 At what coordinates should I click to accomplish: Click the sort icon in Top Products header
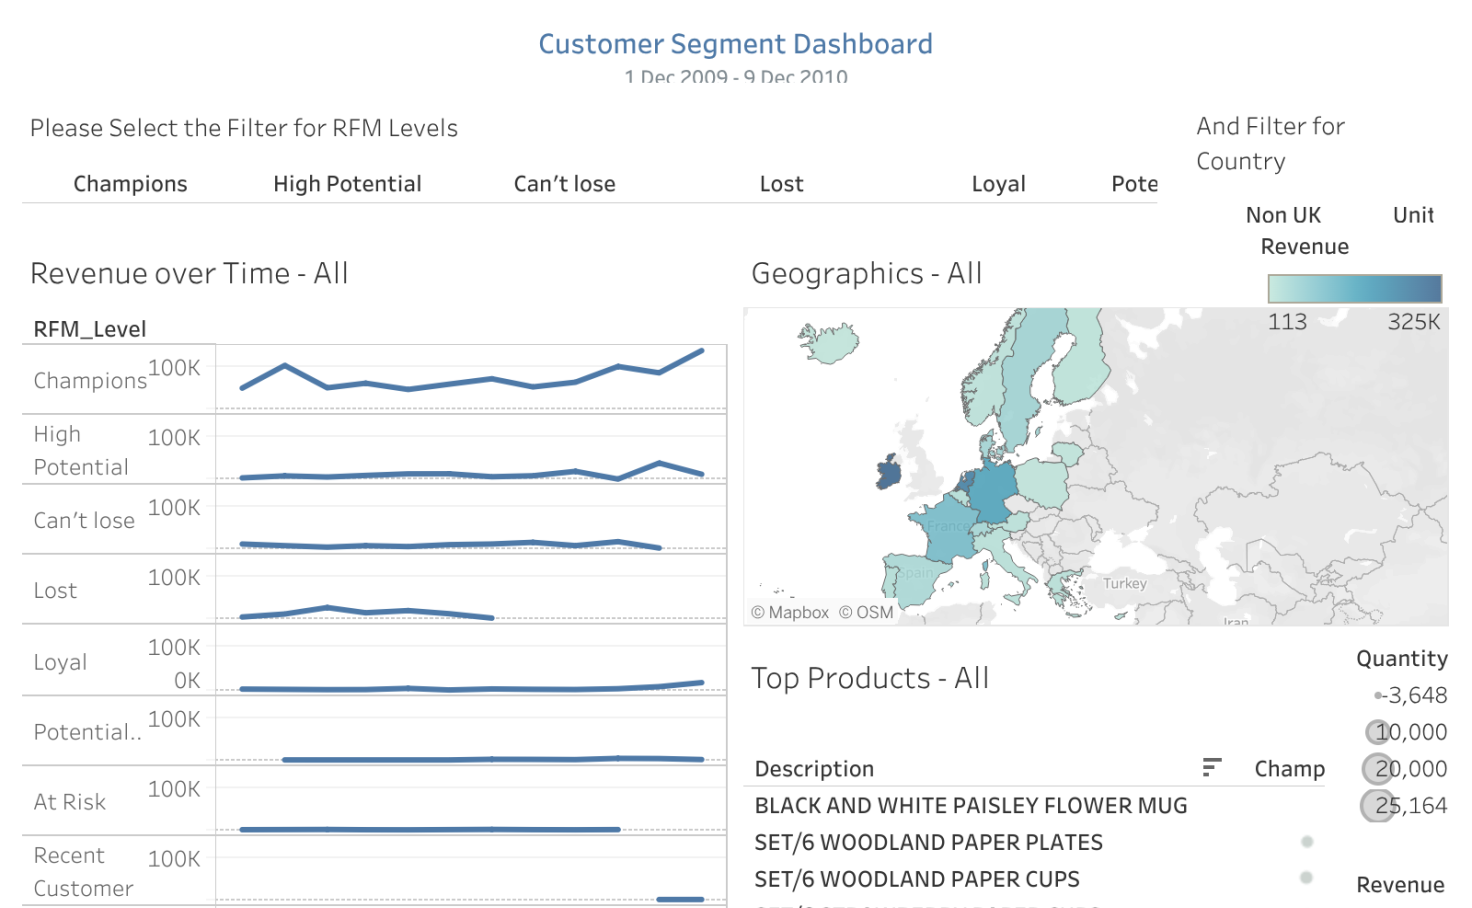coord(1211,768)
